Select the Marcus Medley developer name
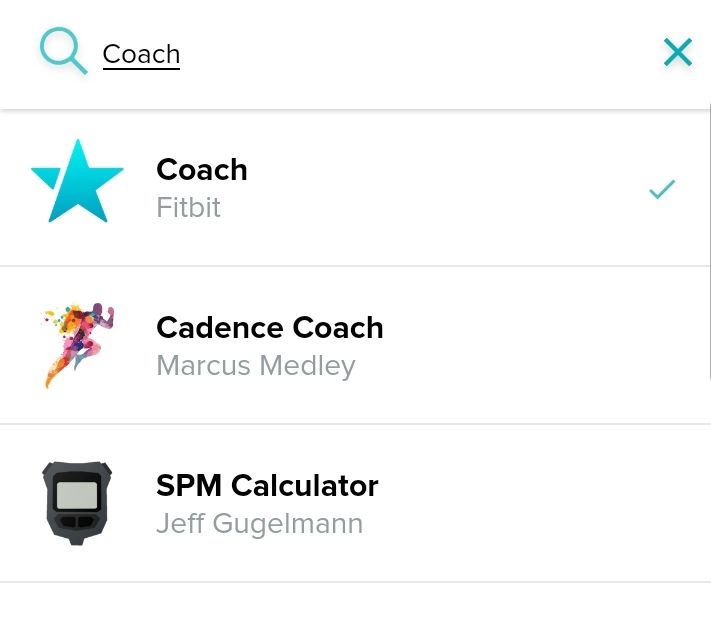This screenshot has height=621, width=711. pyautogui.click(x=256, y=366)
